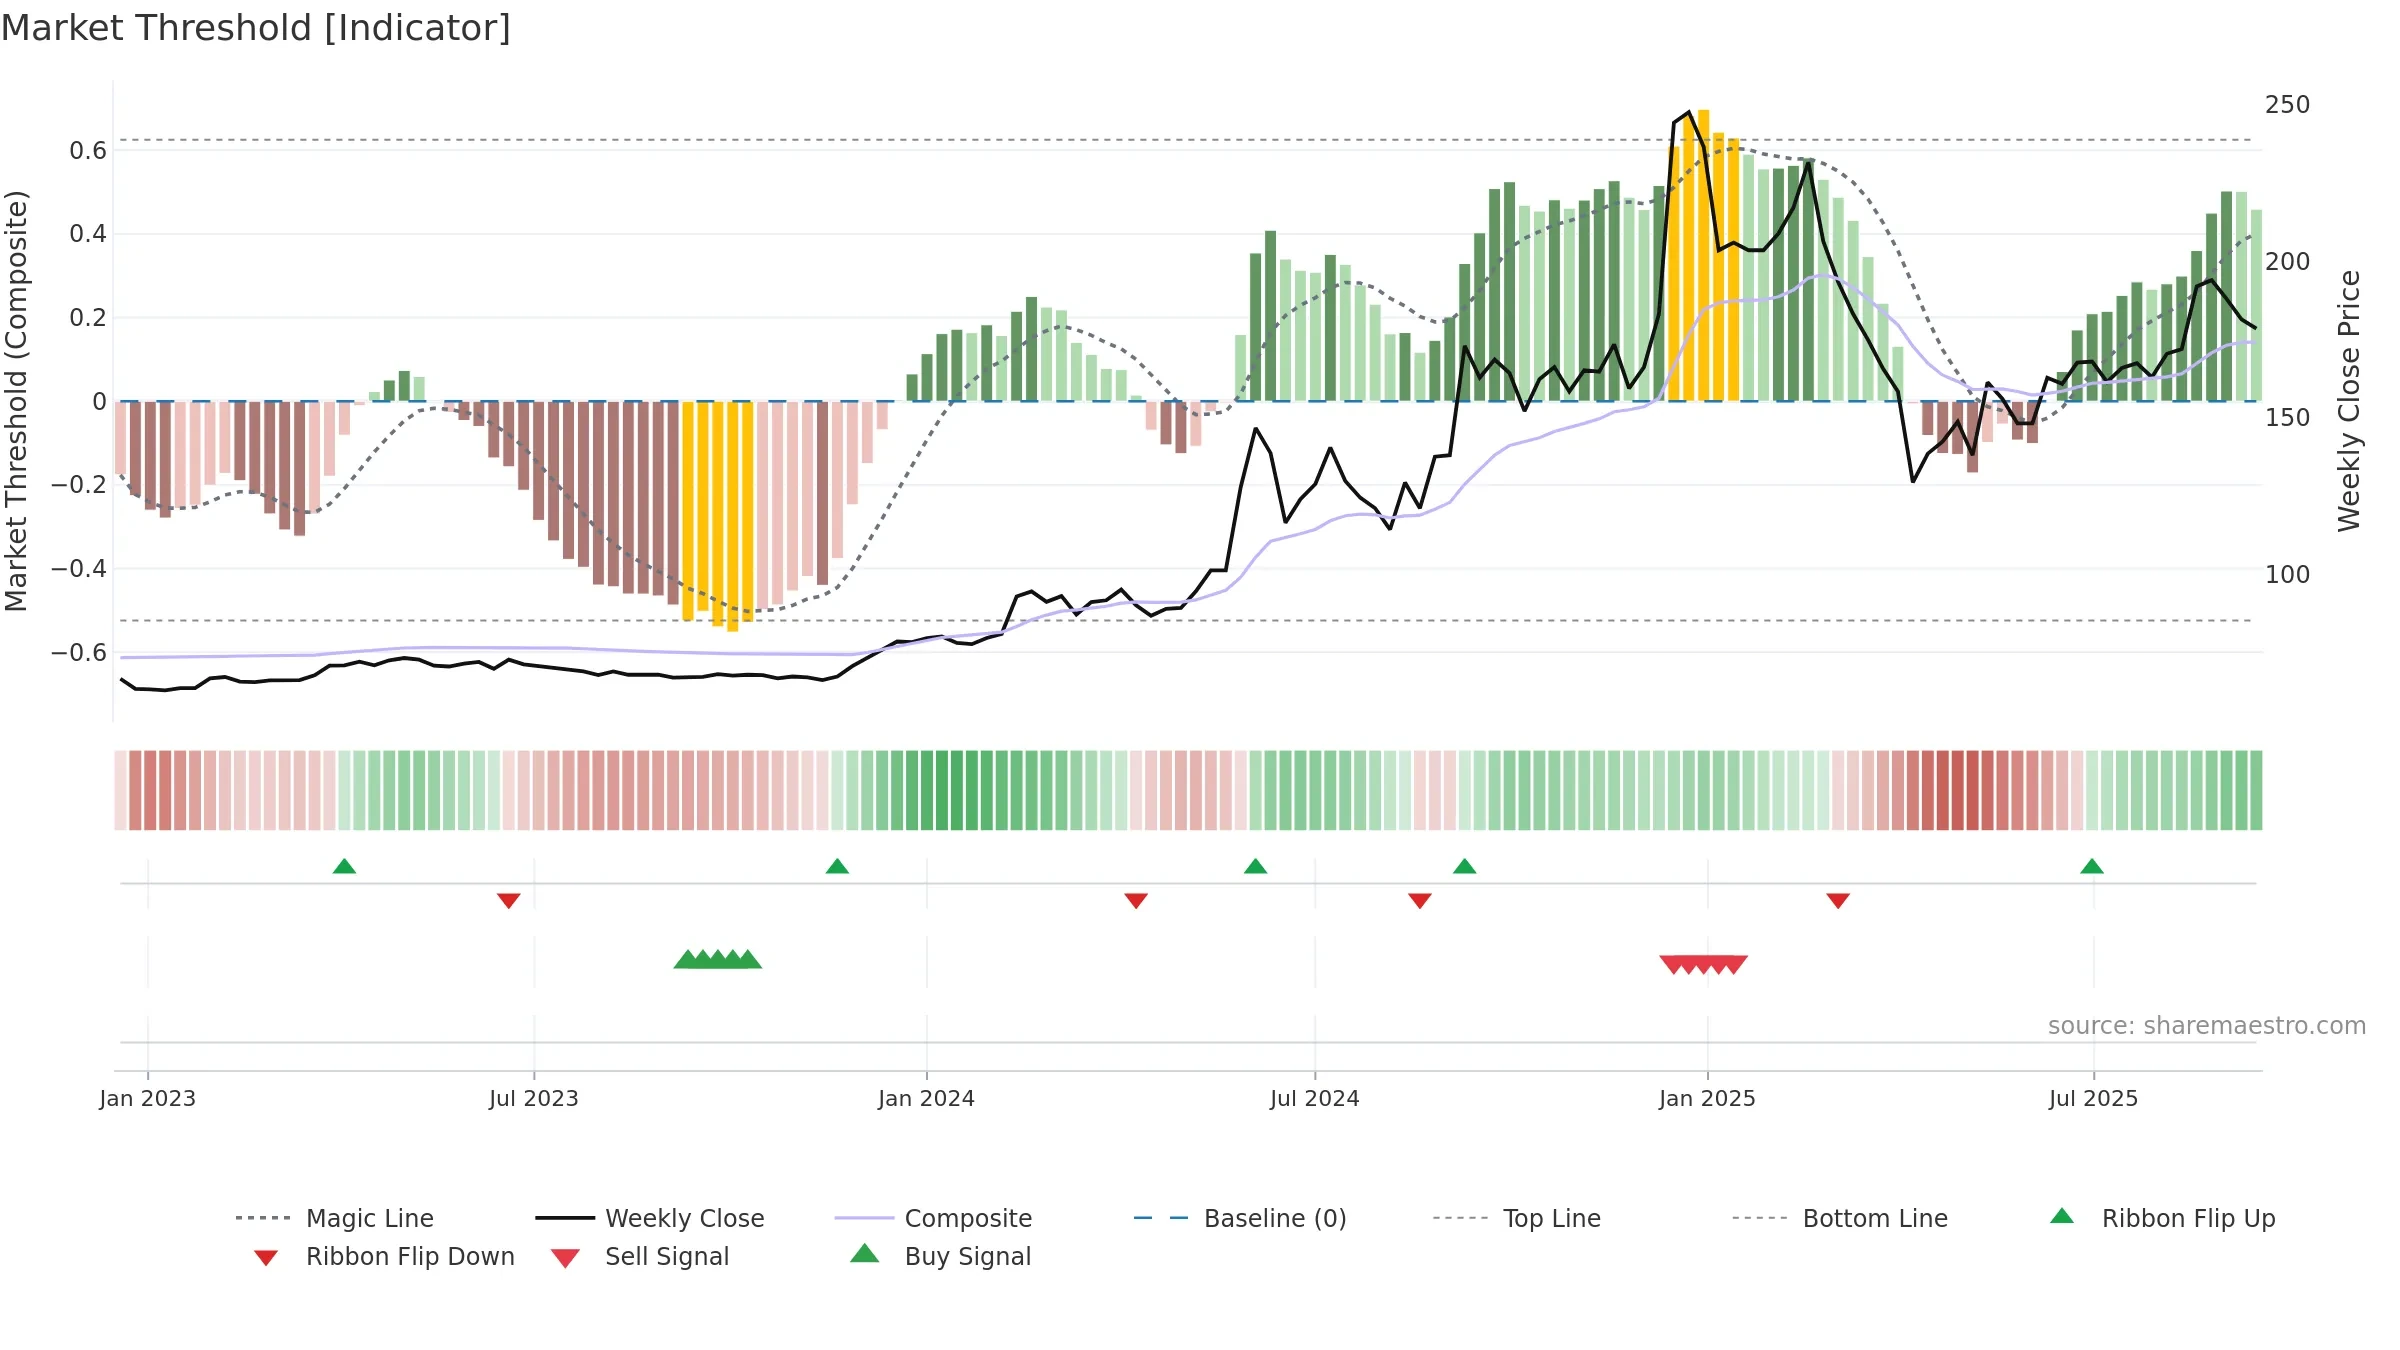2400x1350 pixels.
Task: Click the 250 price axis label
Action: tap(2288, 105)
